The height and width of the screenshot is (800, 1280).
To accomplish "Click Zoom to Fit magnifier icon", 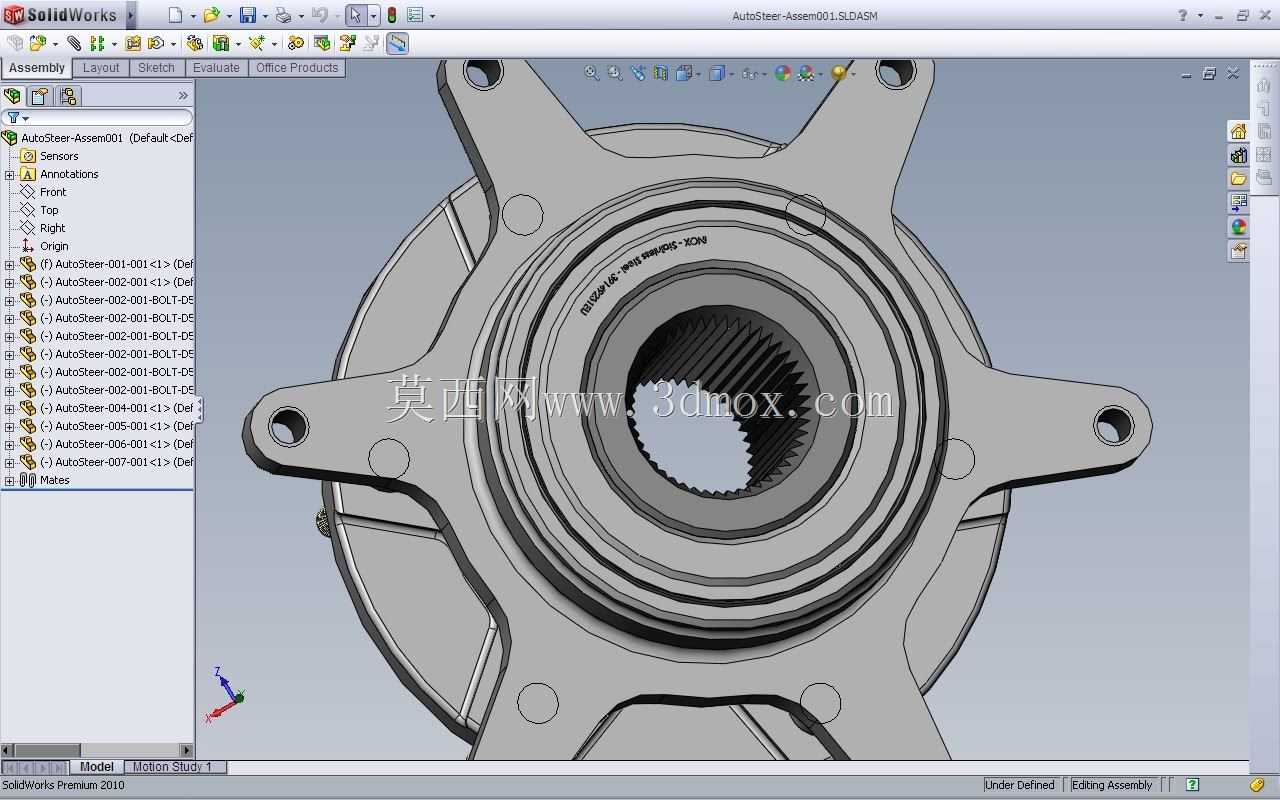I will (592, 73).
